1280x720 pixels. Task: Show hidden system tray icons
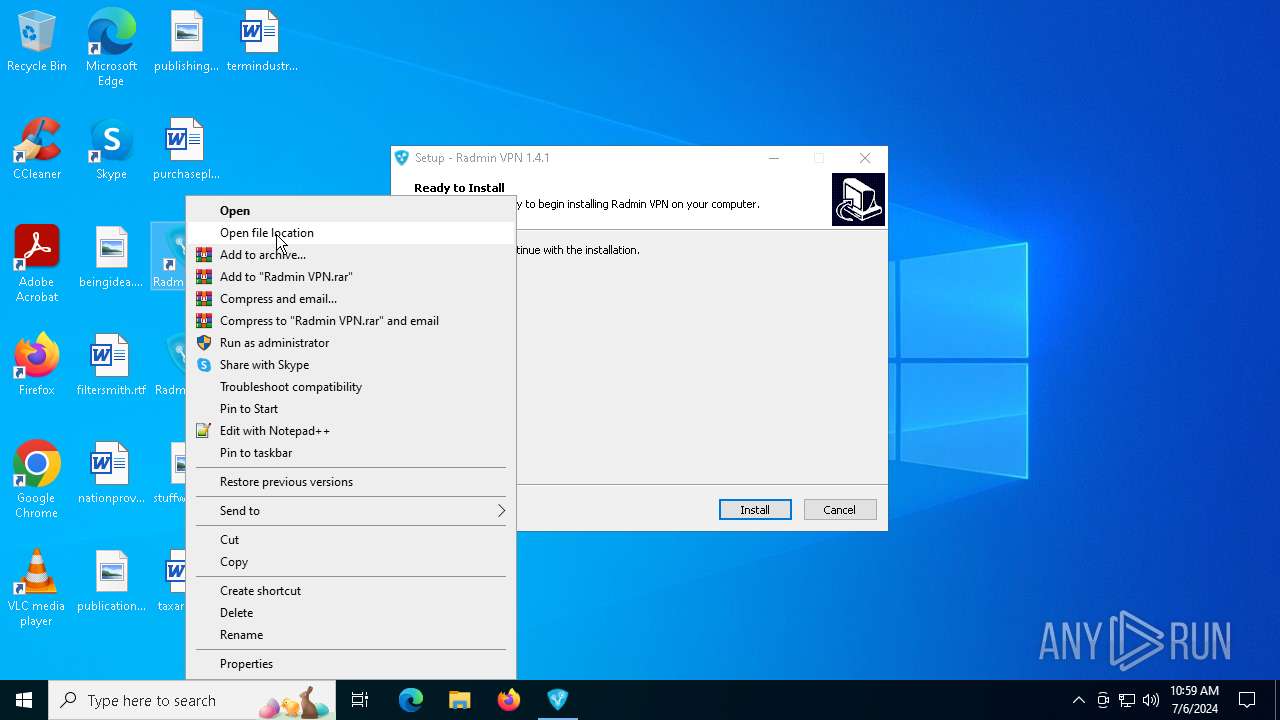point(1078,700)
